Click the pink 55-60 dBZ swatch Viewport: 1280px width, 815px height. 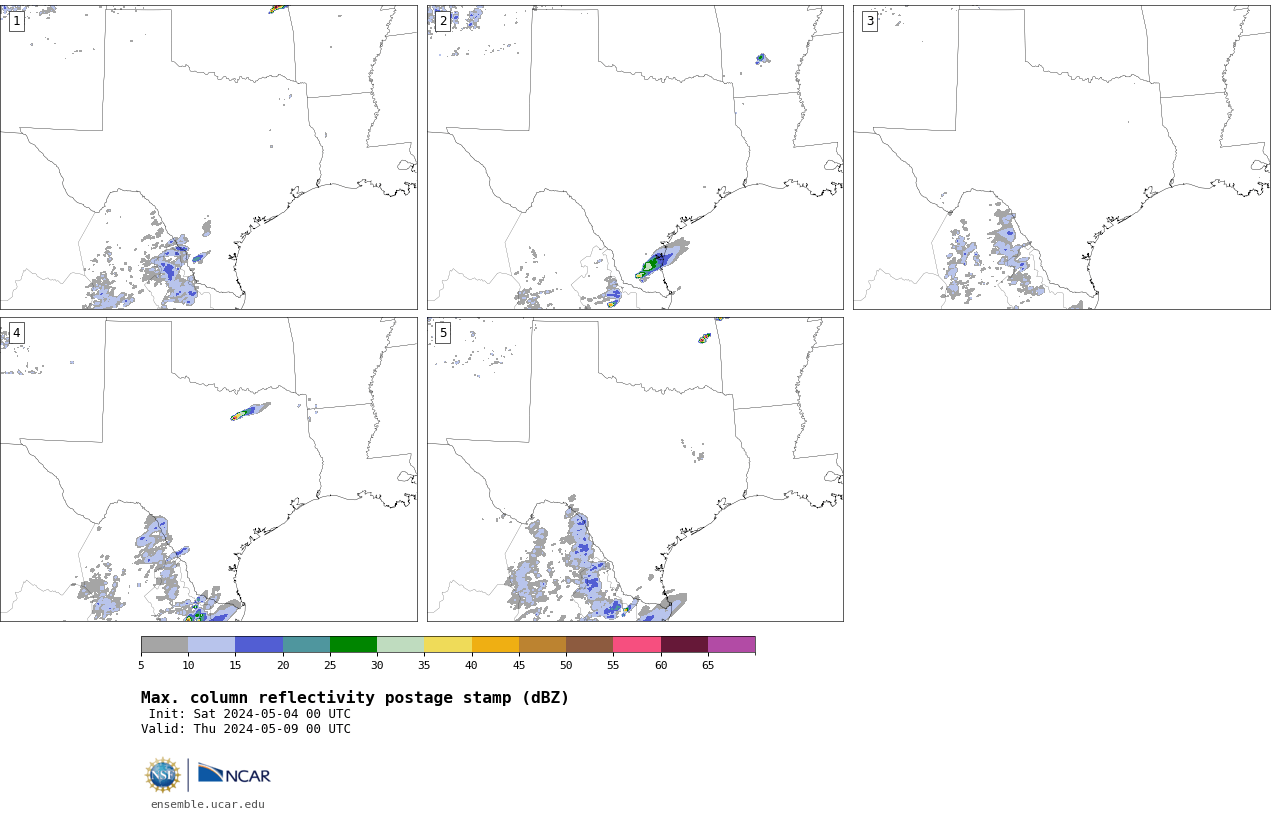(637, 644)
